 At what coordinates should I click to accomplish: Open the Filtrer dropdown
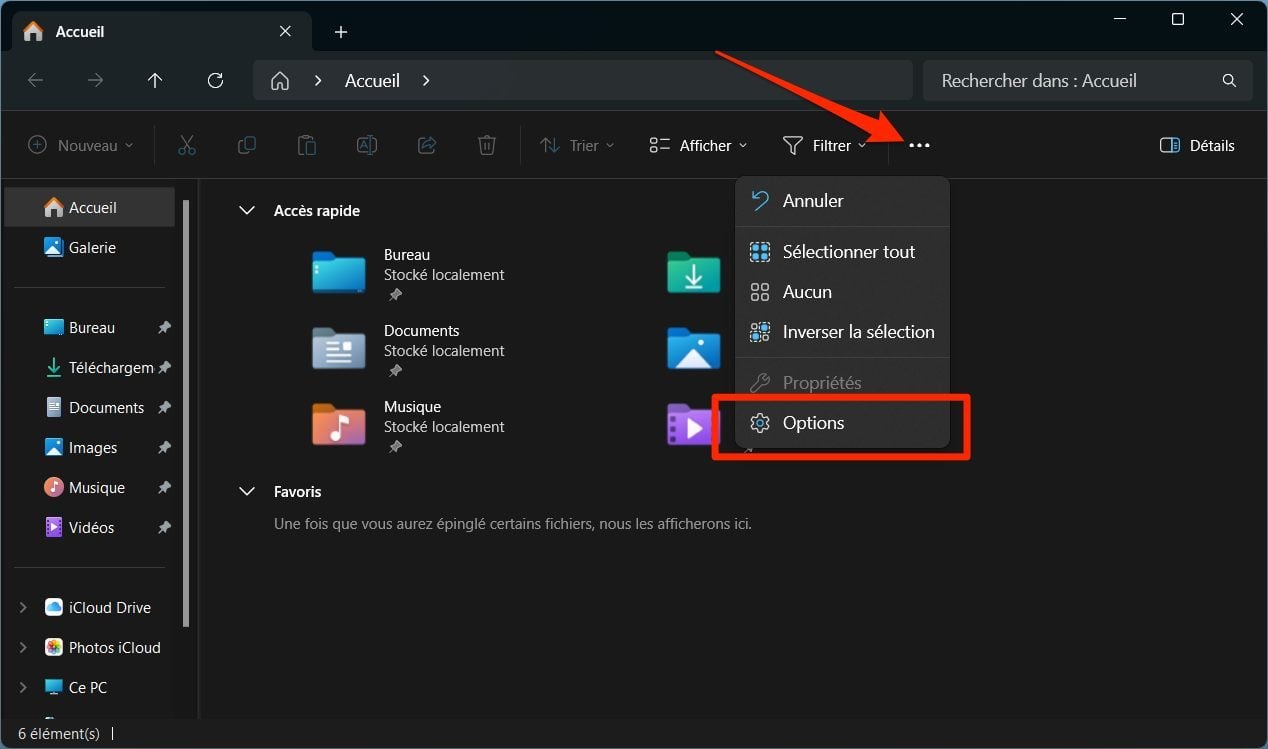tap(825, 146)
